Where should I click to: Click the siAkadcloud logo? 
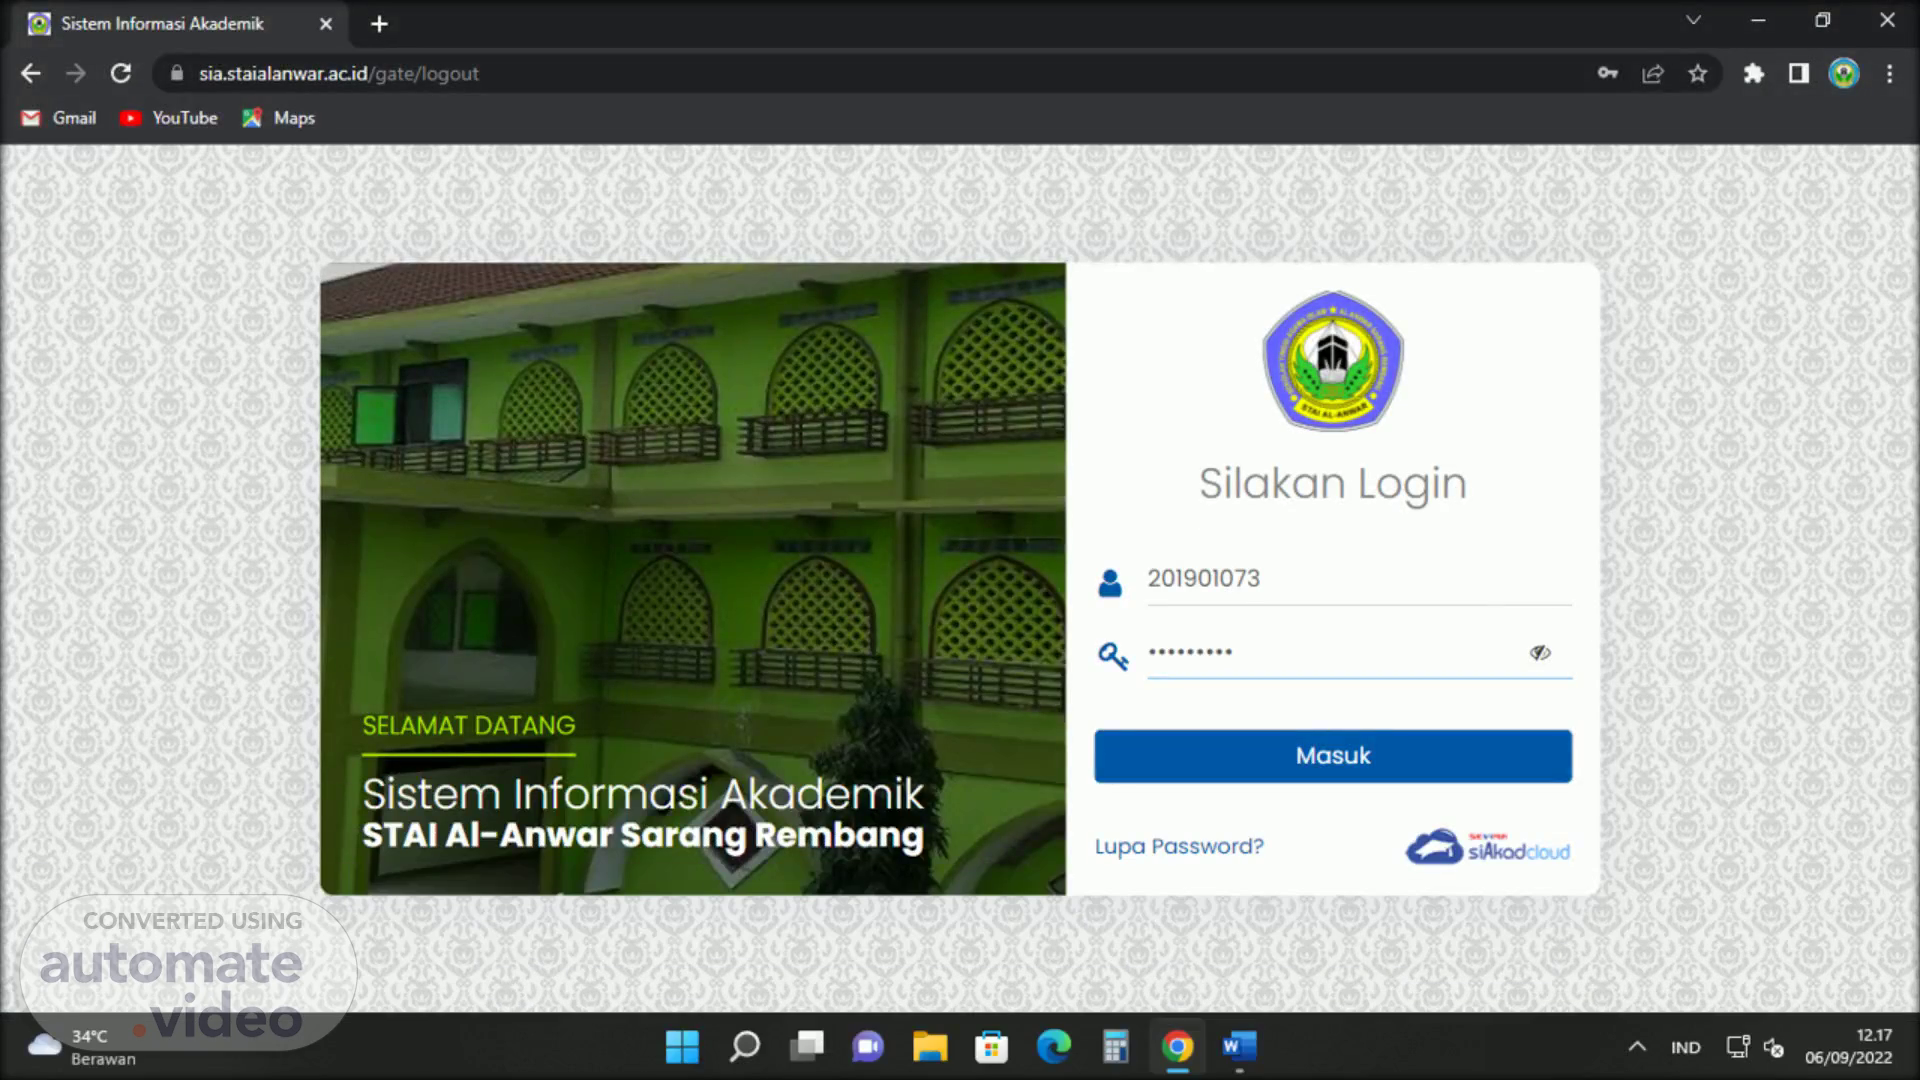[x=1488, y=847]
